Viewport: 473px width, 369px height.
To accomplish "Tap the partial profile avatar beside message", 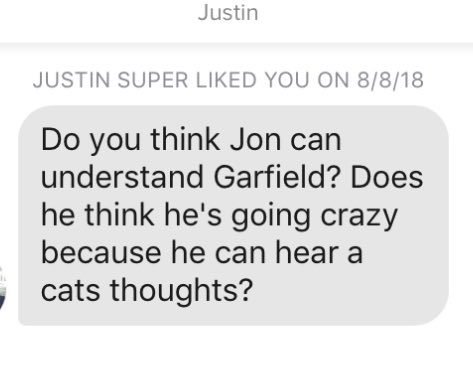I will pos(3,289).
